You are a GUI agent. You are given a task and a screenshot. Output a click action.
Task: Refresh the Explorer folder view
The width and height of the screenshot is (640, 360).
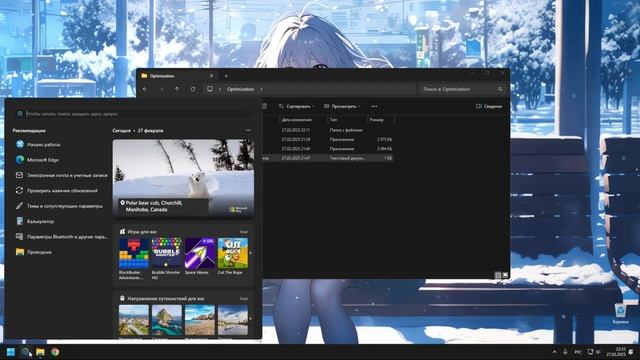click(x=193, y=89)
